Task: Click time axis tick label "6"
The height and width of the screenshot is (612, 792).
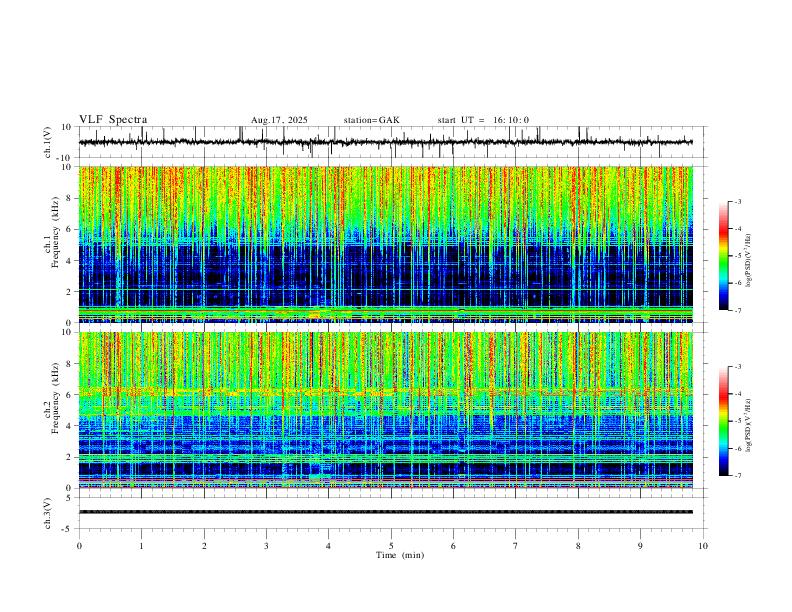Action: click(454, 546)
